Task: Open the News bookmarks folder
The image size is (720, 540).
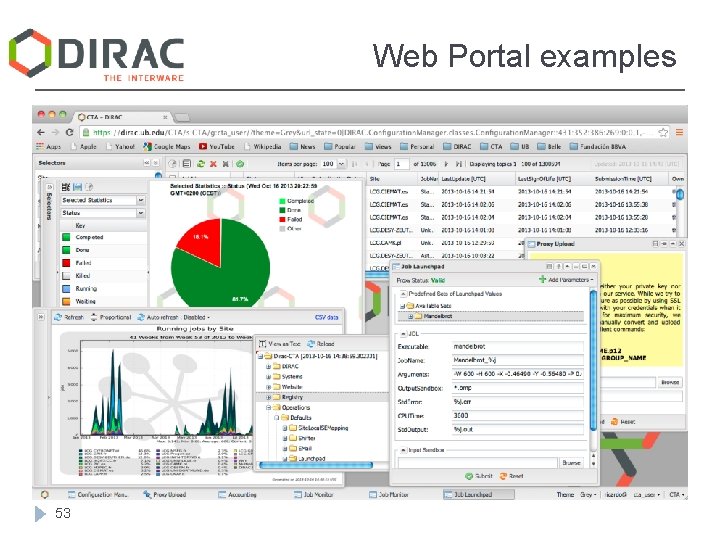Action: pos(303,146)
